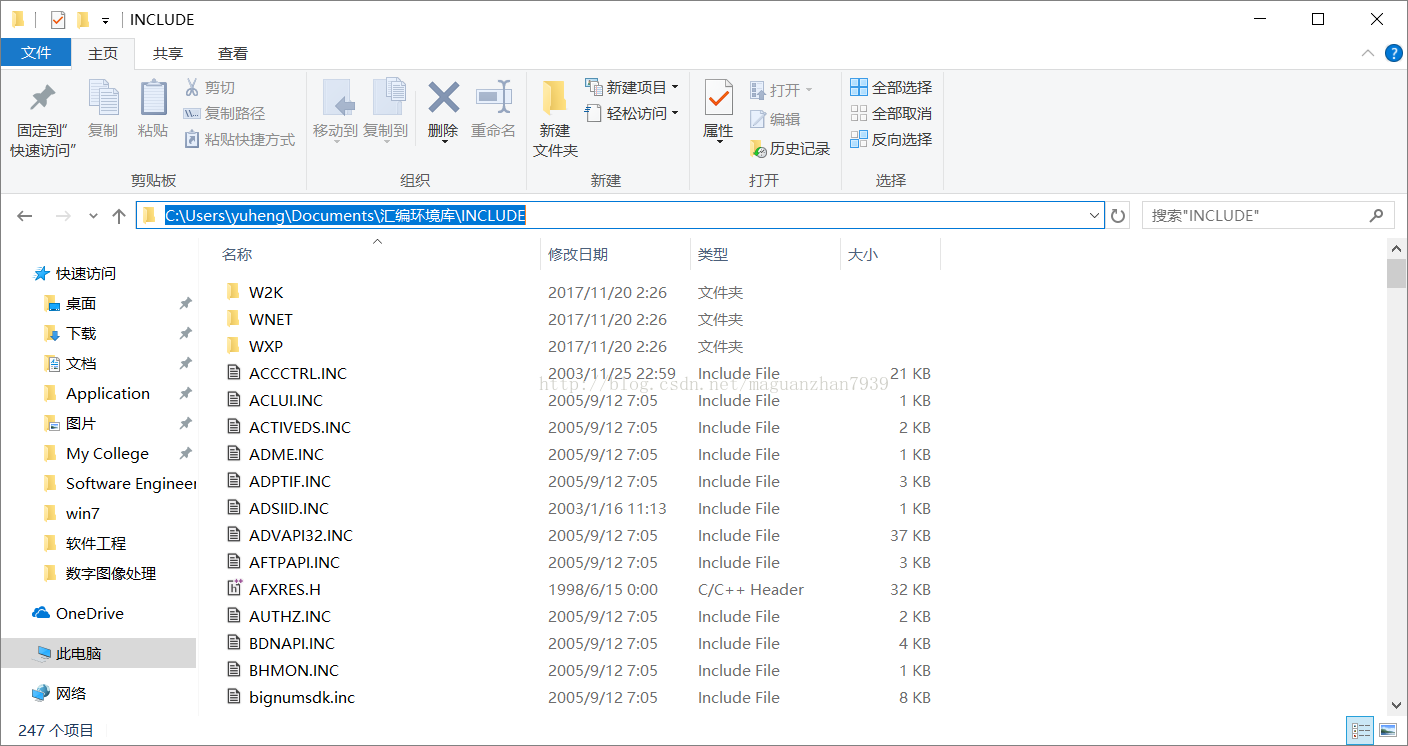Open the Quick Access Toolbar customize arrow
Screen dimensions: 1408x746
click(x=105, y=20)
